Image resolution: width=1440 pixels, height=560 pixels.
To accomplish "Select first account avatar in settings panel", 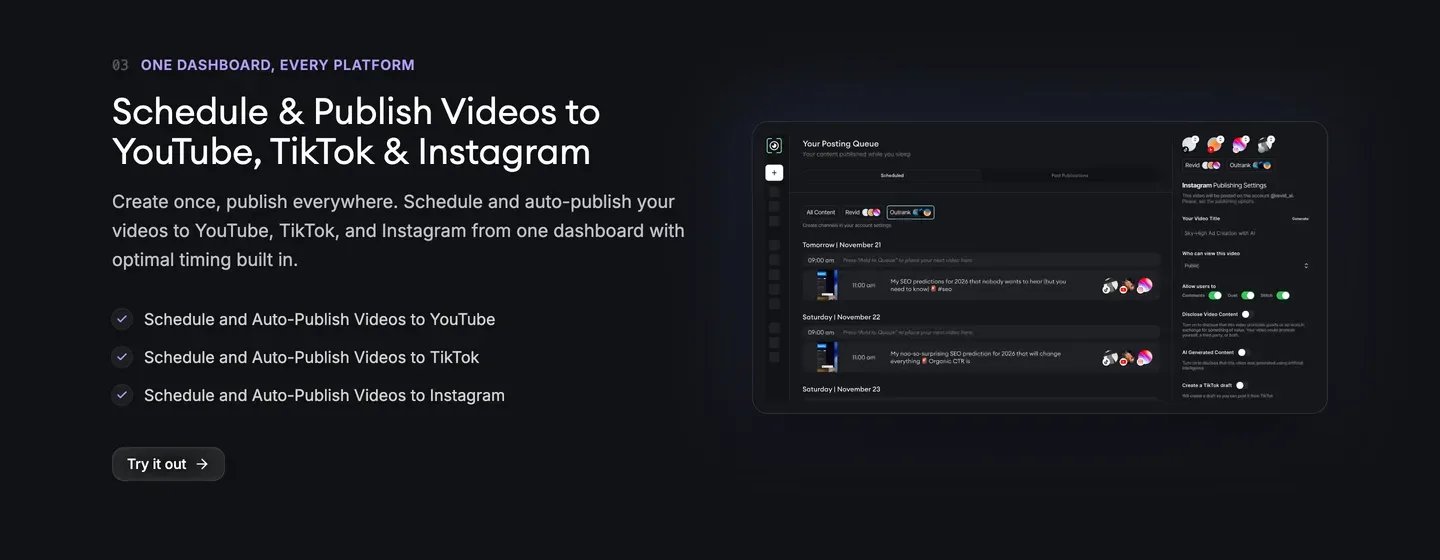I will [x=1190, y=145].
